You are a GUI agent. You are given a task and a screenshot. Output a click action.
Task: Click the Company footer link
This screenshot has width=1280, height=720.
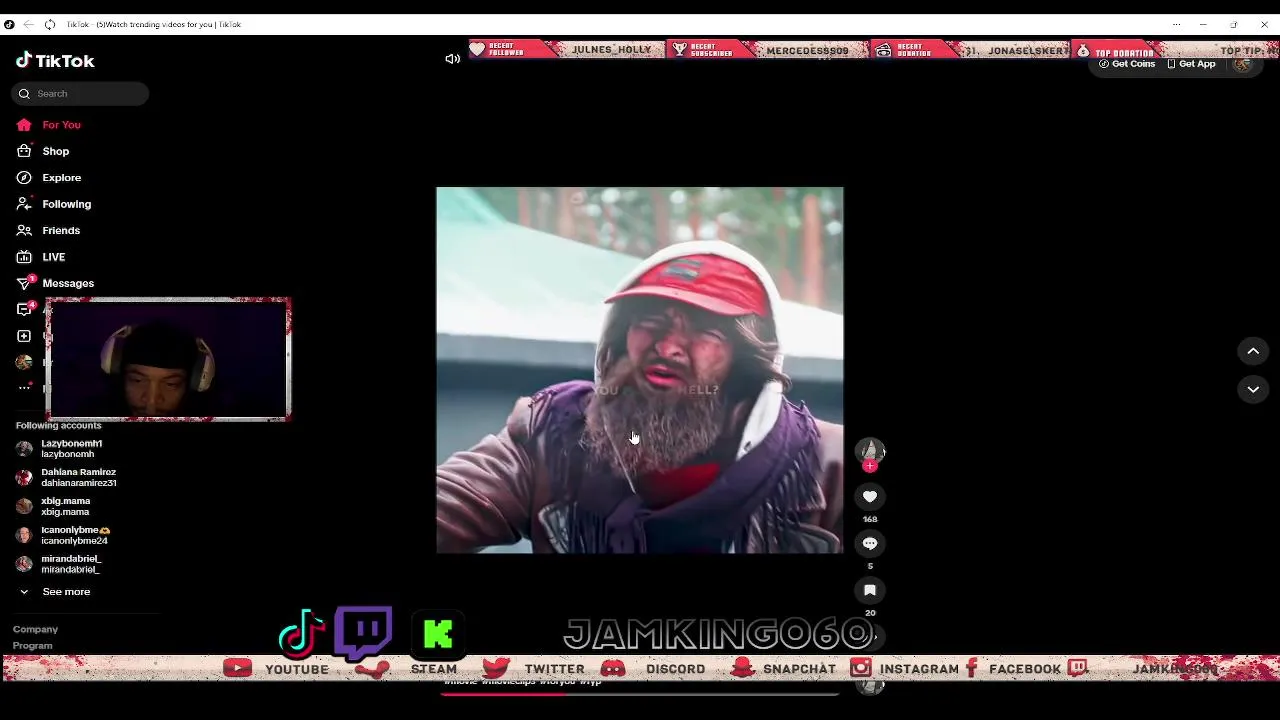click(x=35, y=629)
